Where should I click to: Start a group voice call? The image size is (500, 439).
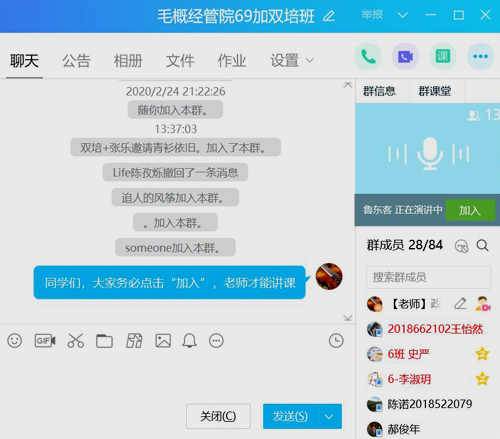click(368, 56)
